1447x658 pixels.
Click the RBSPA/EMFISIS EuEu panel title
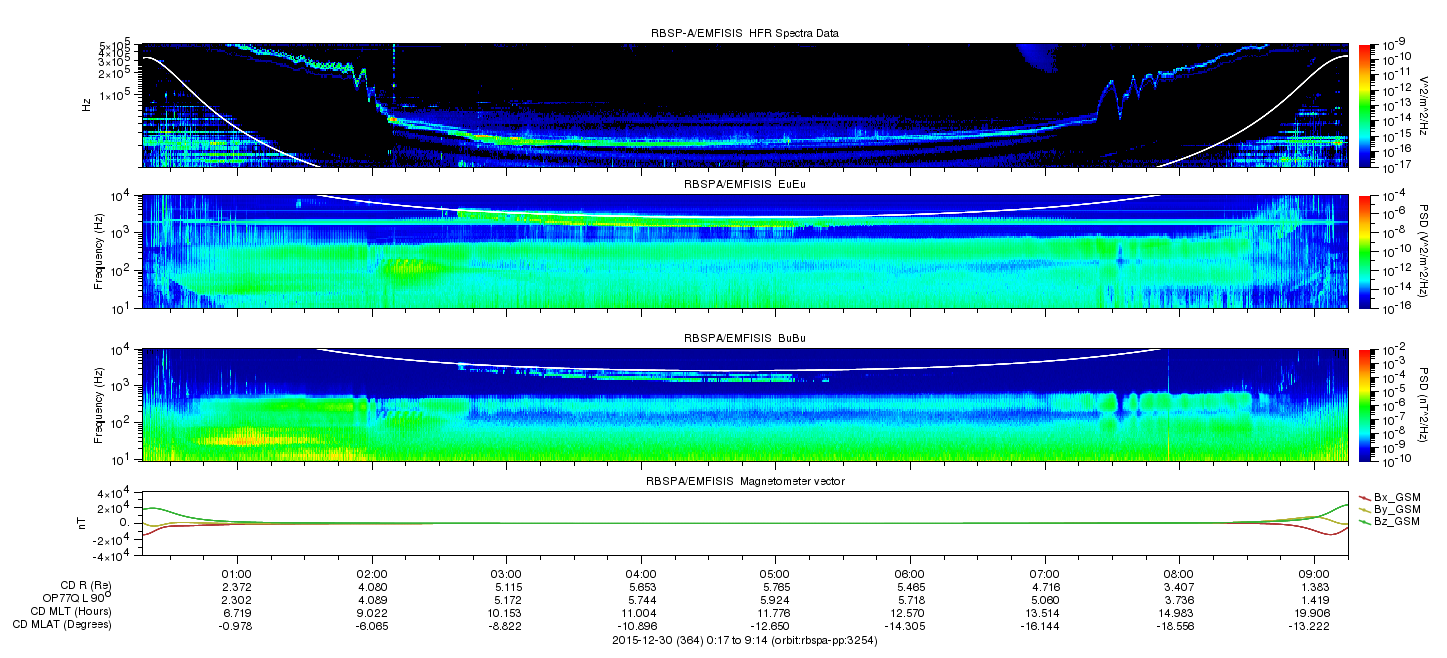[x=744, y=185]
